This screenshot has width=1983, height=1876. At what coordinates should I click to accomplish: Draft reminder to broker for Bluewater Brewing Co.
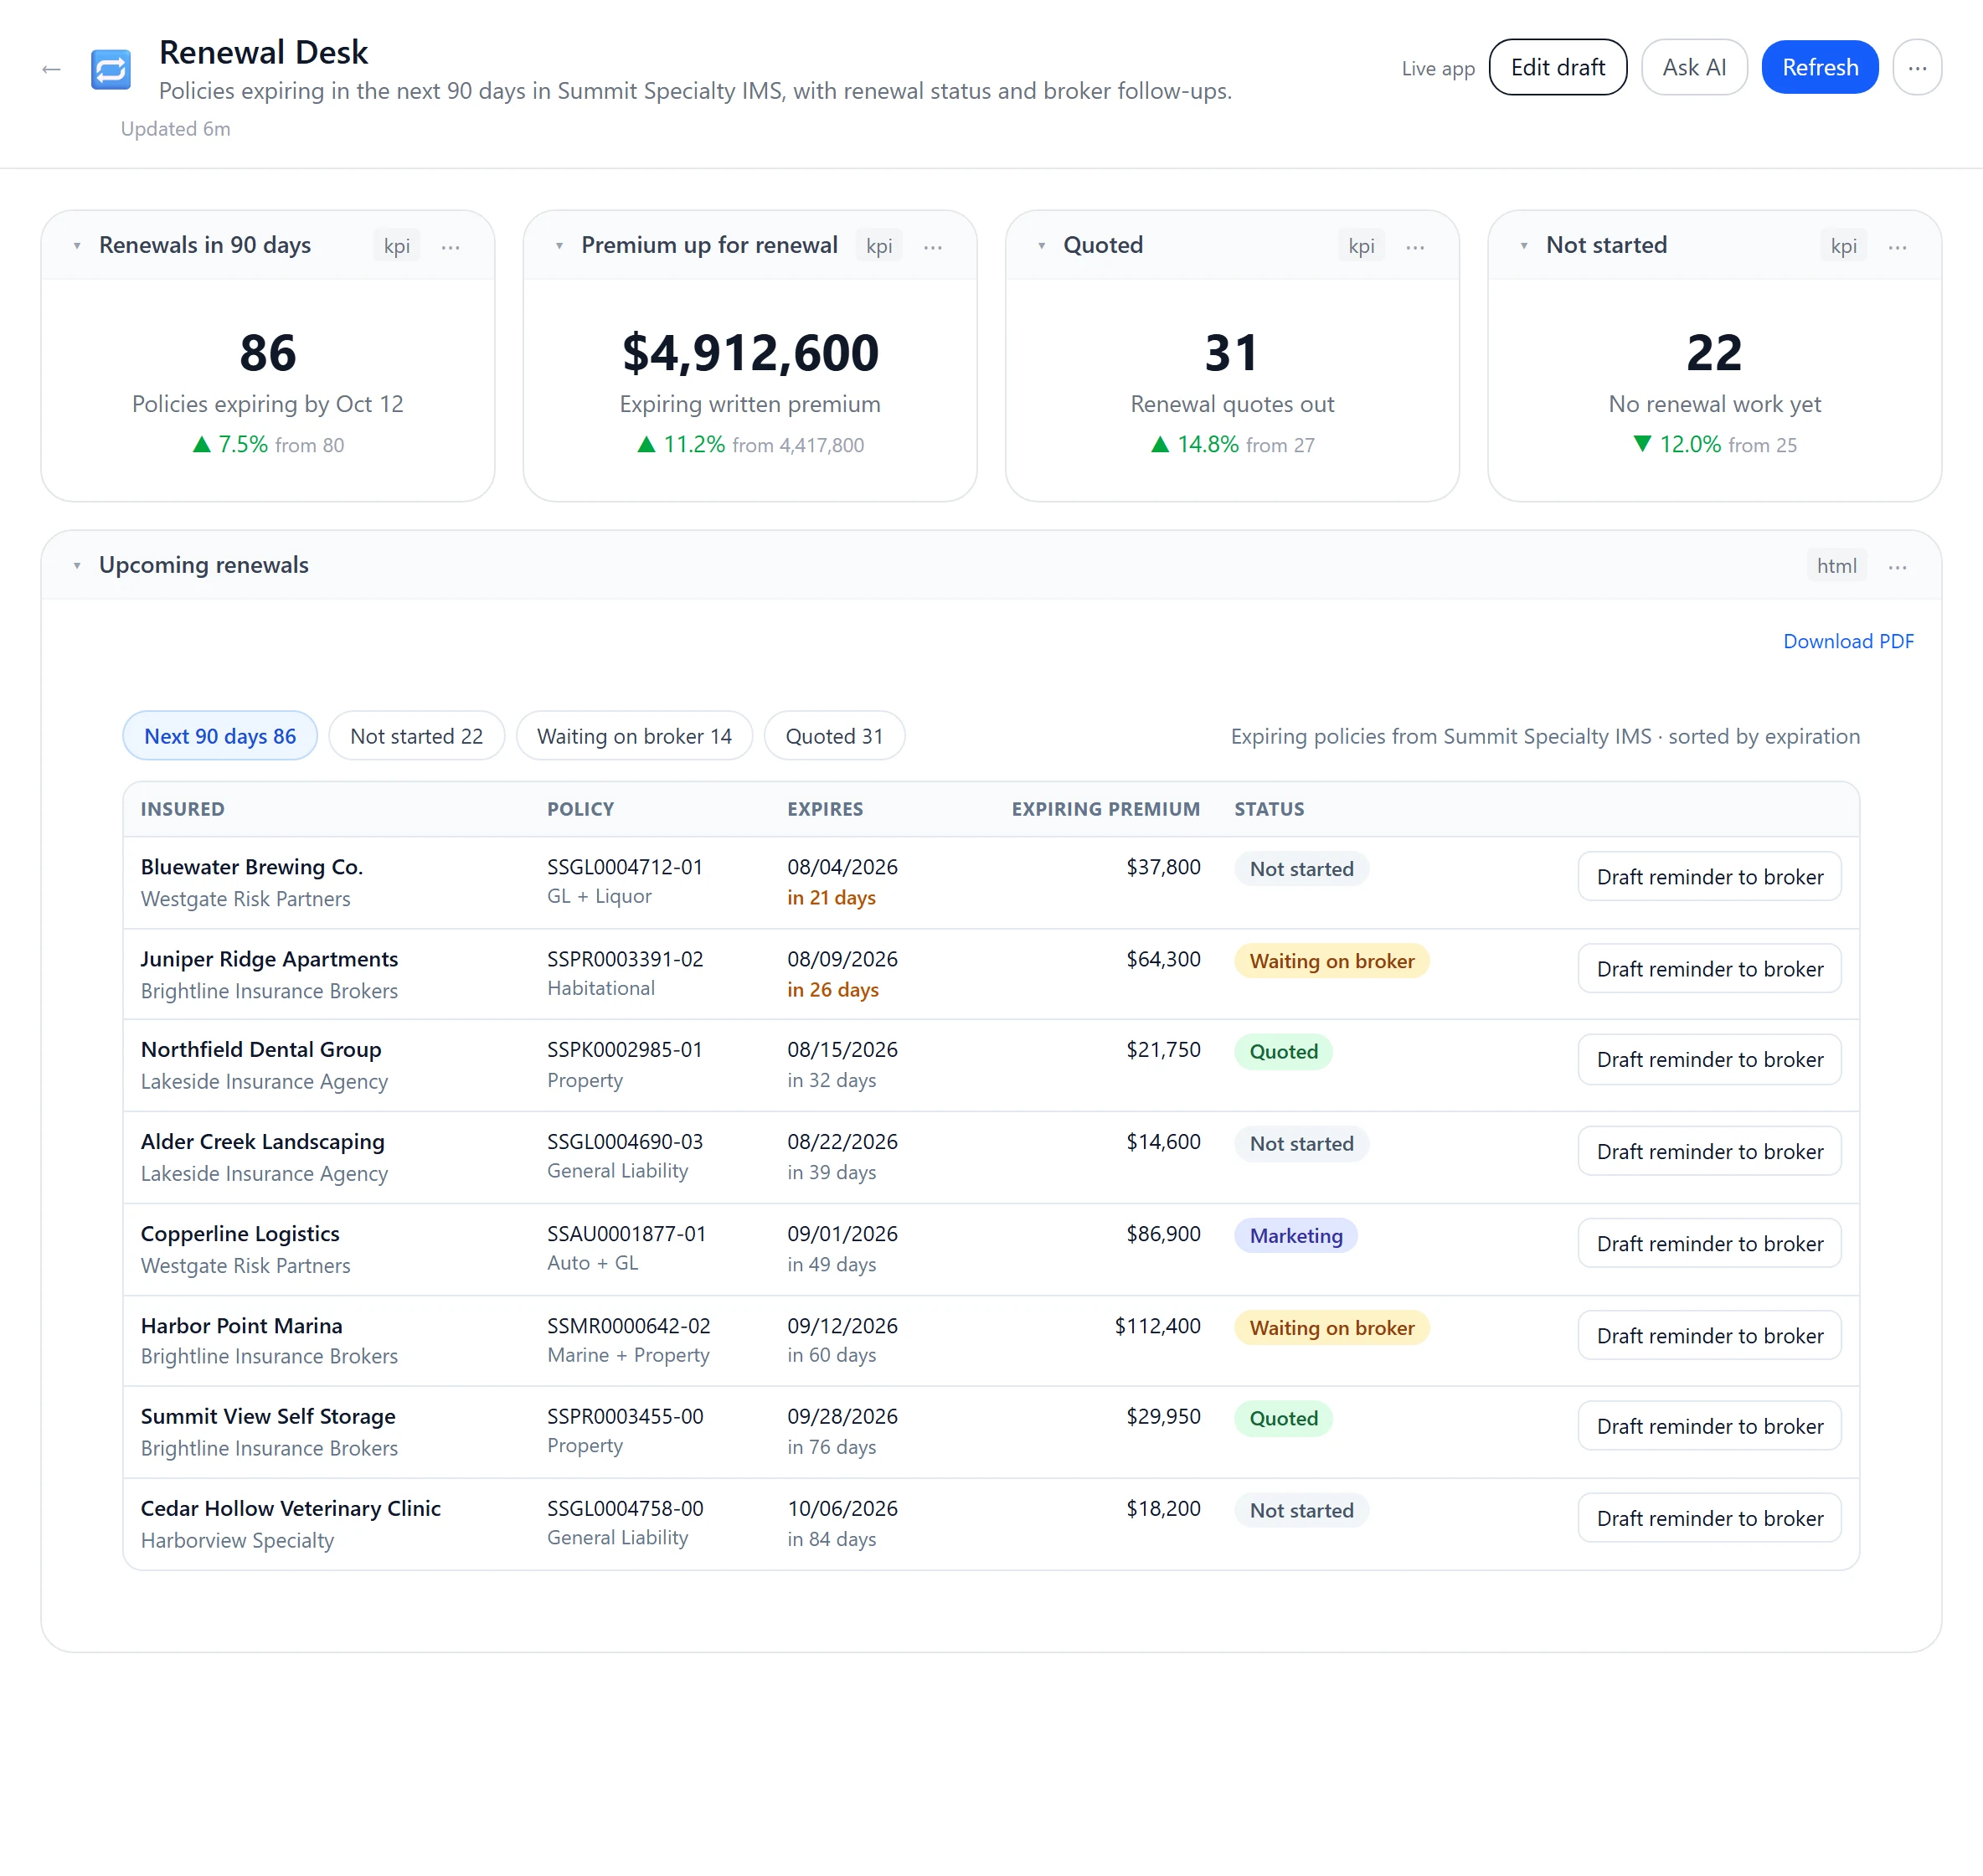click(x=1709, y=877)
